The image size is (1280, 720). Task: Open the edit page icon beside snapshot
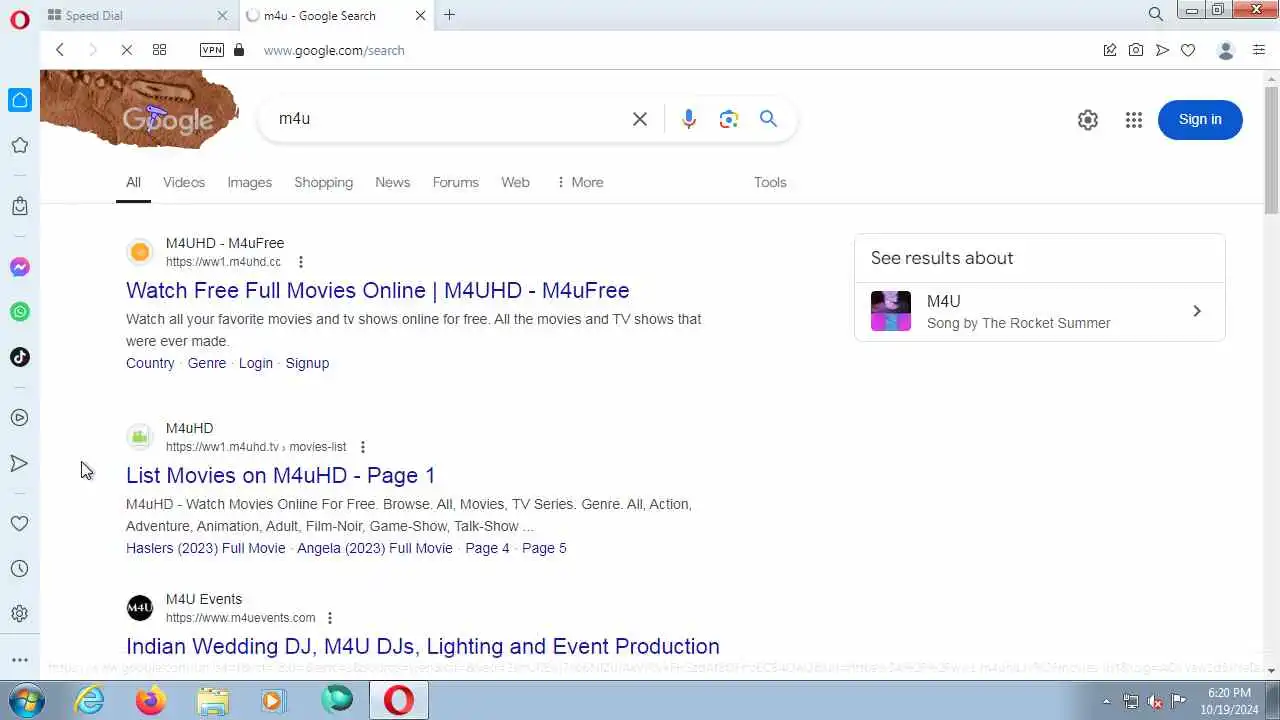point(1110,50)
